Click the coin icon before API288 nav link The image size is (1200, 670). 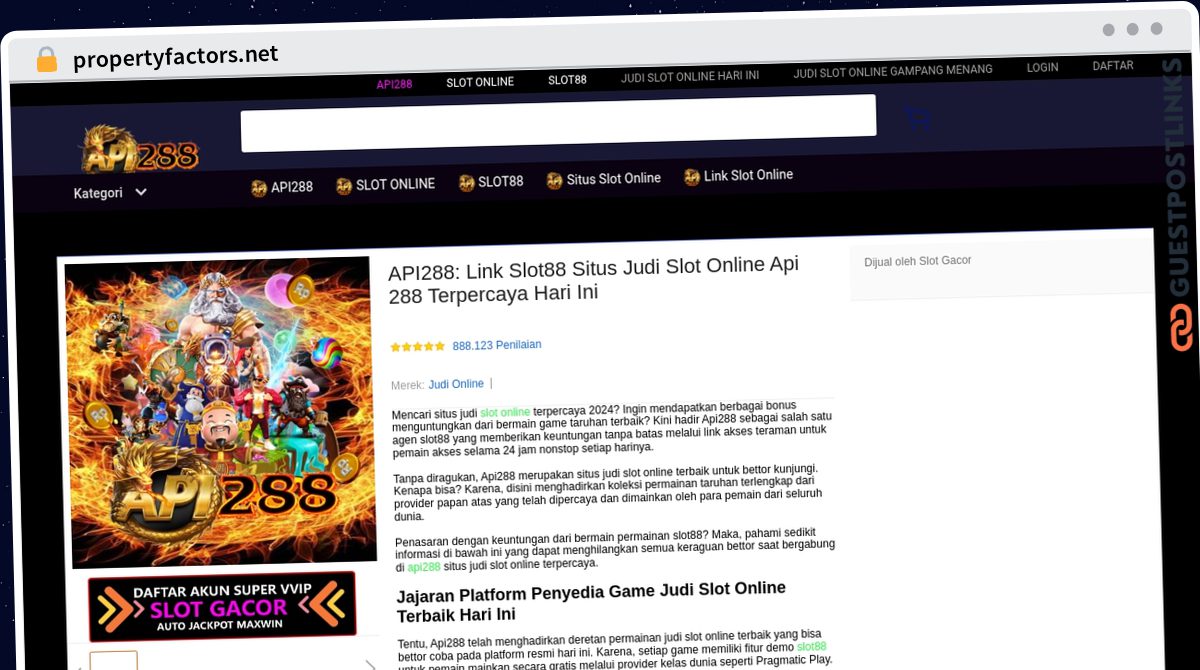(259, 187)
